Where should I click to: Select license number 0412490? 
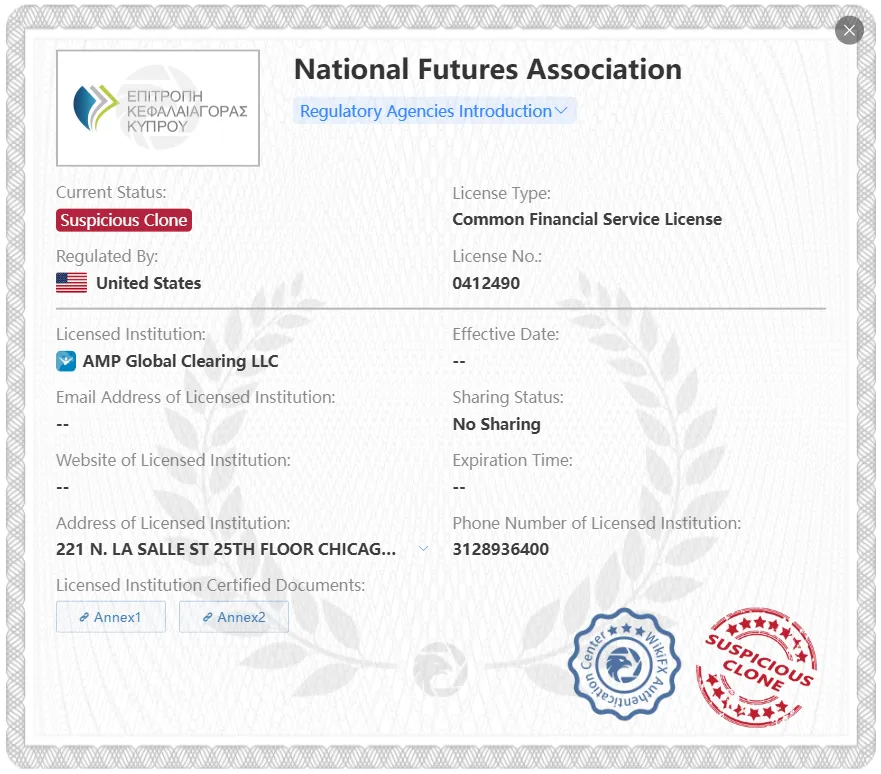486,283
